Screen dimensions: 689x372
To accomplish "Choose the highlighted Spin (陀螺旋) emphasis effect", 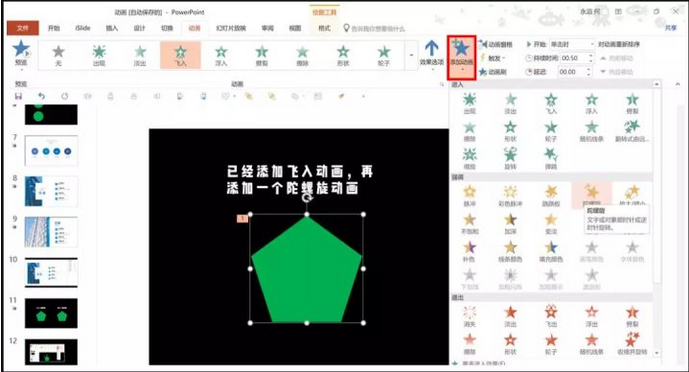I will [x=591, y=195].
